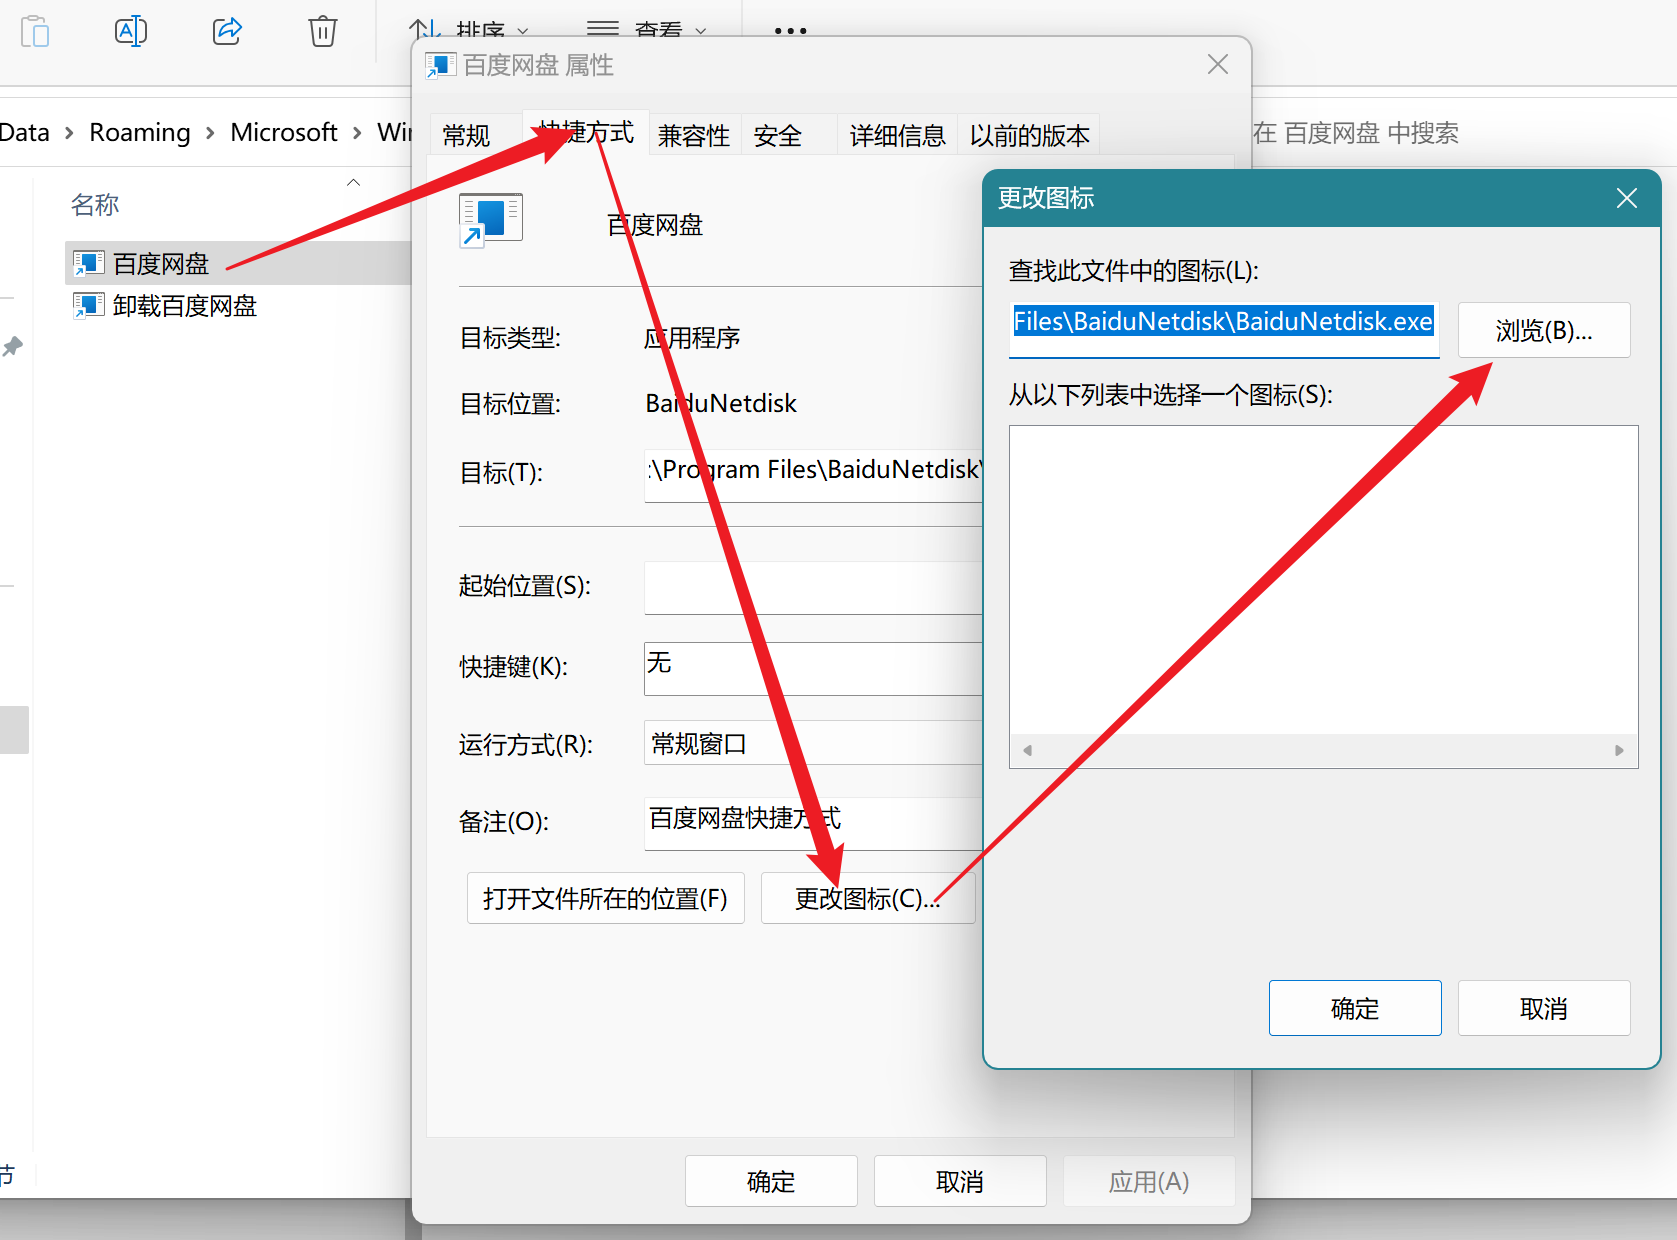The height and width of the screenshot is (1240, 1677).
Task: Click the Paste icon in Explorer toolbar
Action: coord(35,31)
